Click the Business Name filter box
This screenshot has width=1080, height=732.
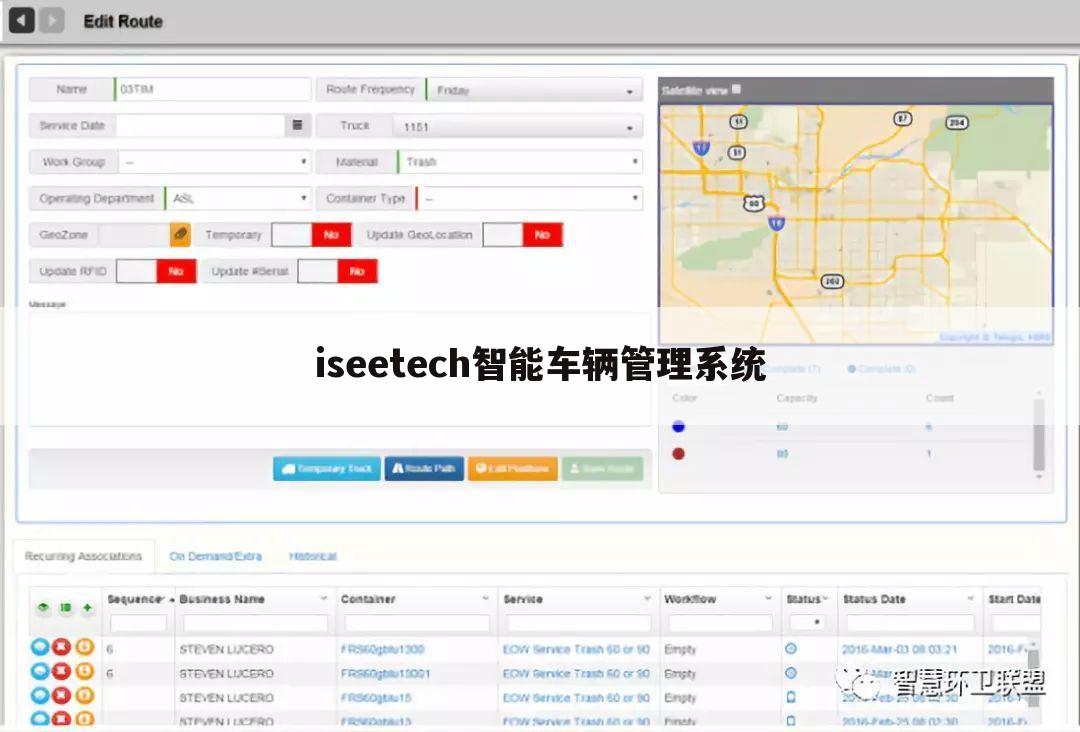pyautogui.click(x=256, y=623)
